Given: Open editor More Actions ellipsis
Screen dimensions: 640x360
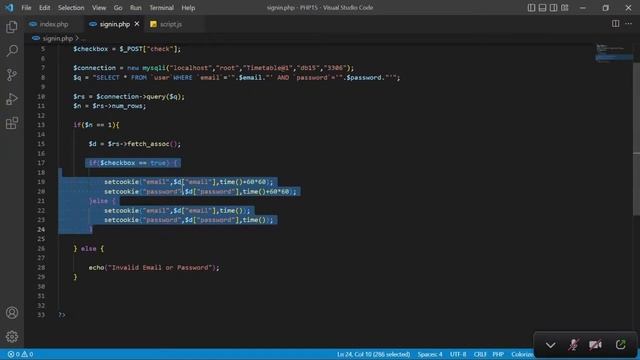Looking at the screenshot, I should tap(628, 24).
